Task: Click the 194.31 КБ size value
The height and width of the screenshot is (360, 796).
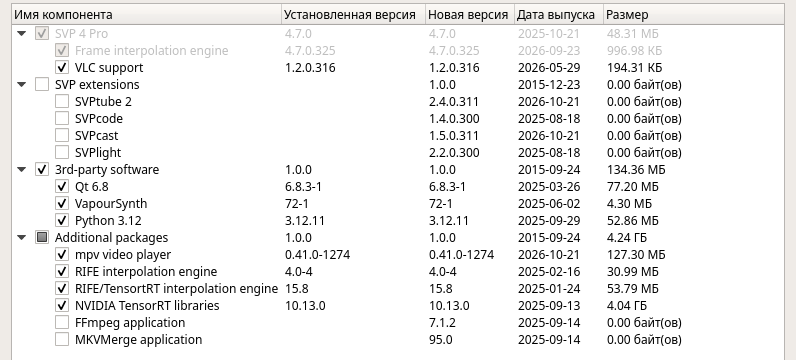Action: [634, 68]
